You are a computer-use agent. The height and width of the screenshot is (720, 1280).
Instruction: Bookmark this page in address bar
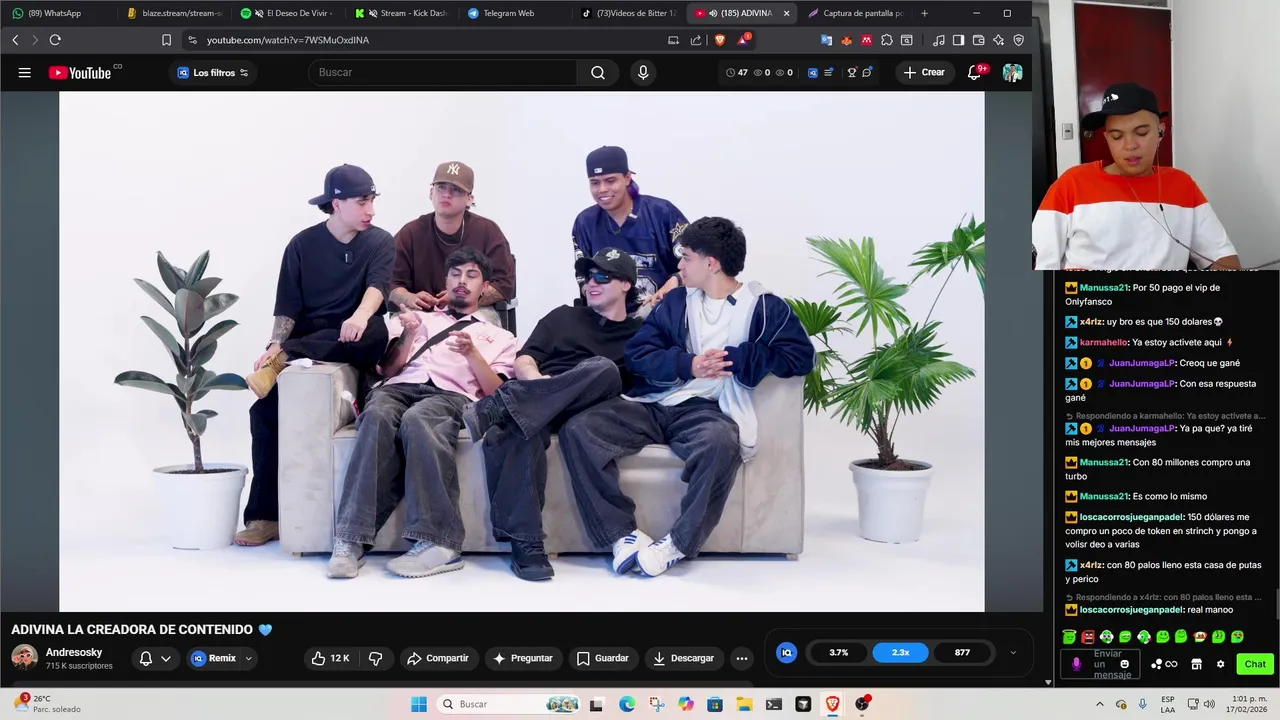tap(166, 40)
